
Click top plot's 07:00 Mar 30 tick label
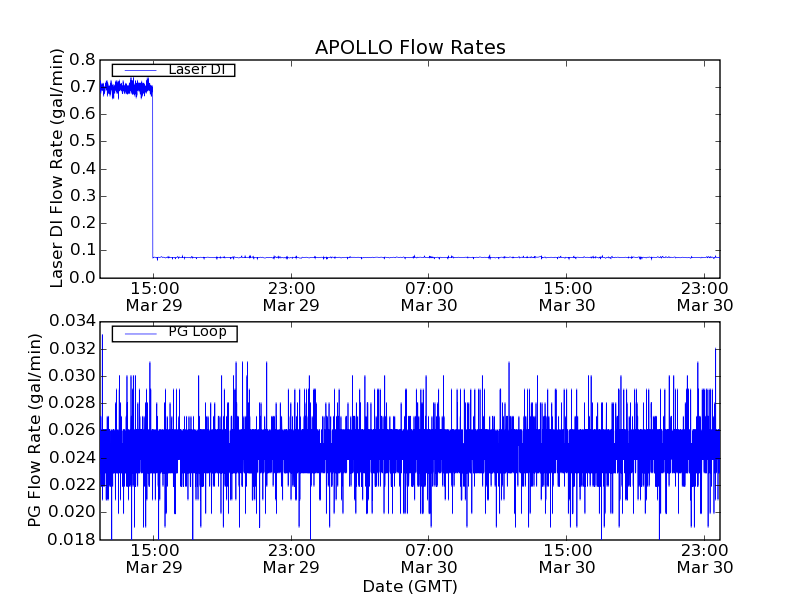(x=429, y=297)
